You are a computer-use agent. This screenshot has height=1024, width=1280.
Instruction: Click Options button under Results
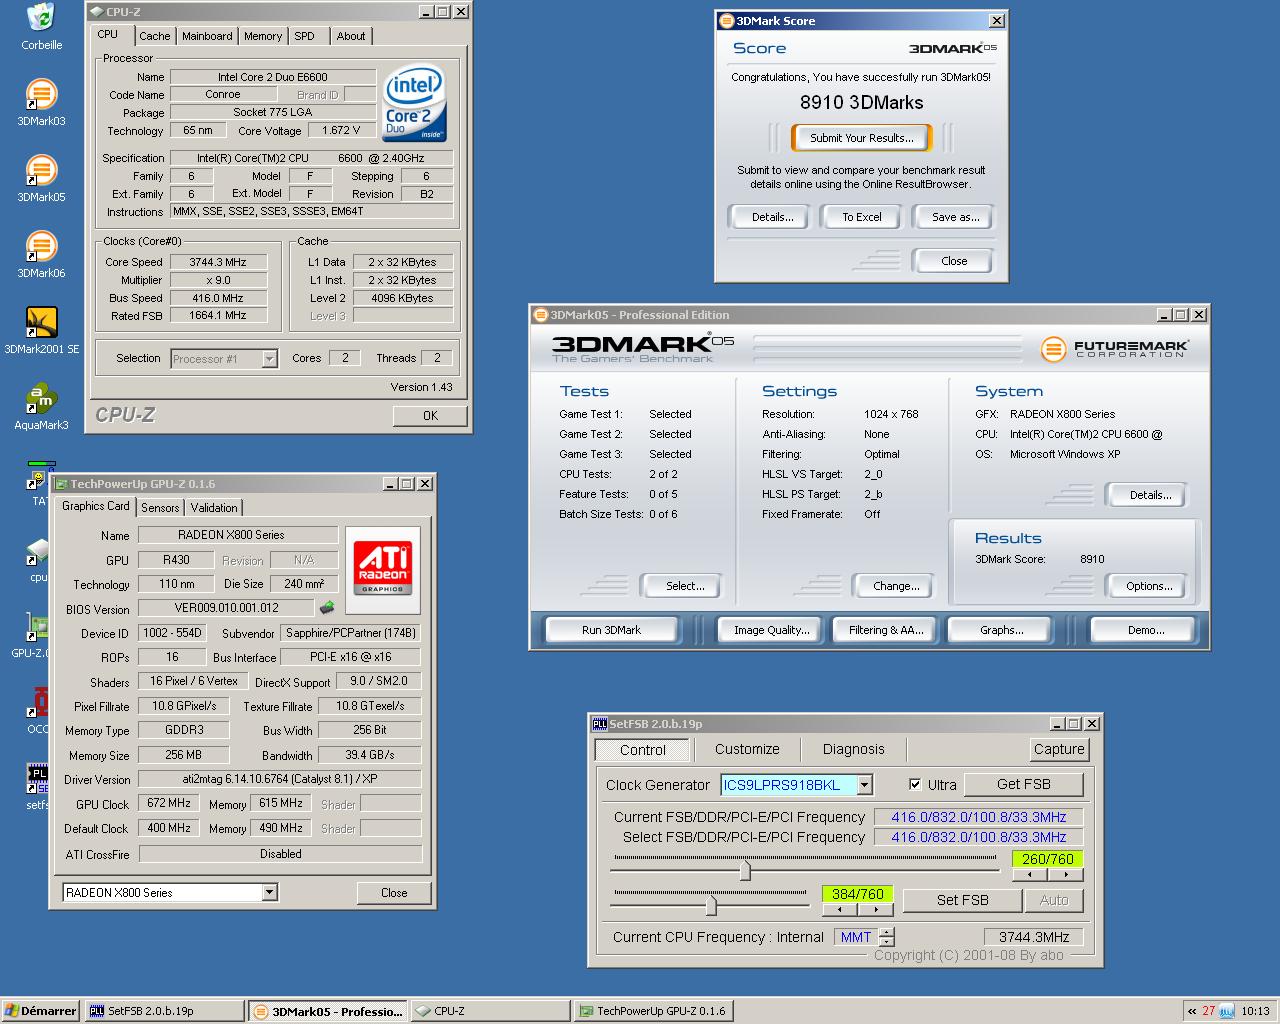tap(1149, 586)
